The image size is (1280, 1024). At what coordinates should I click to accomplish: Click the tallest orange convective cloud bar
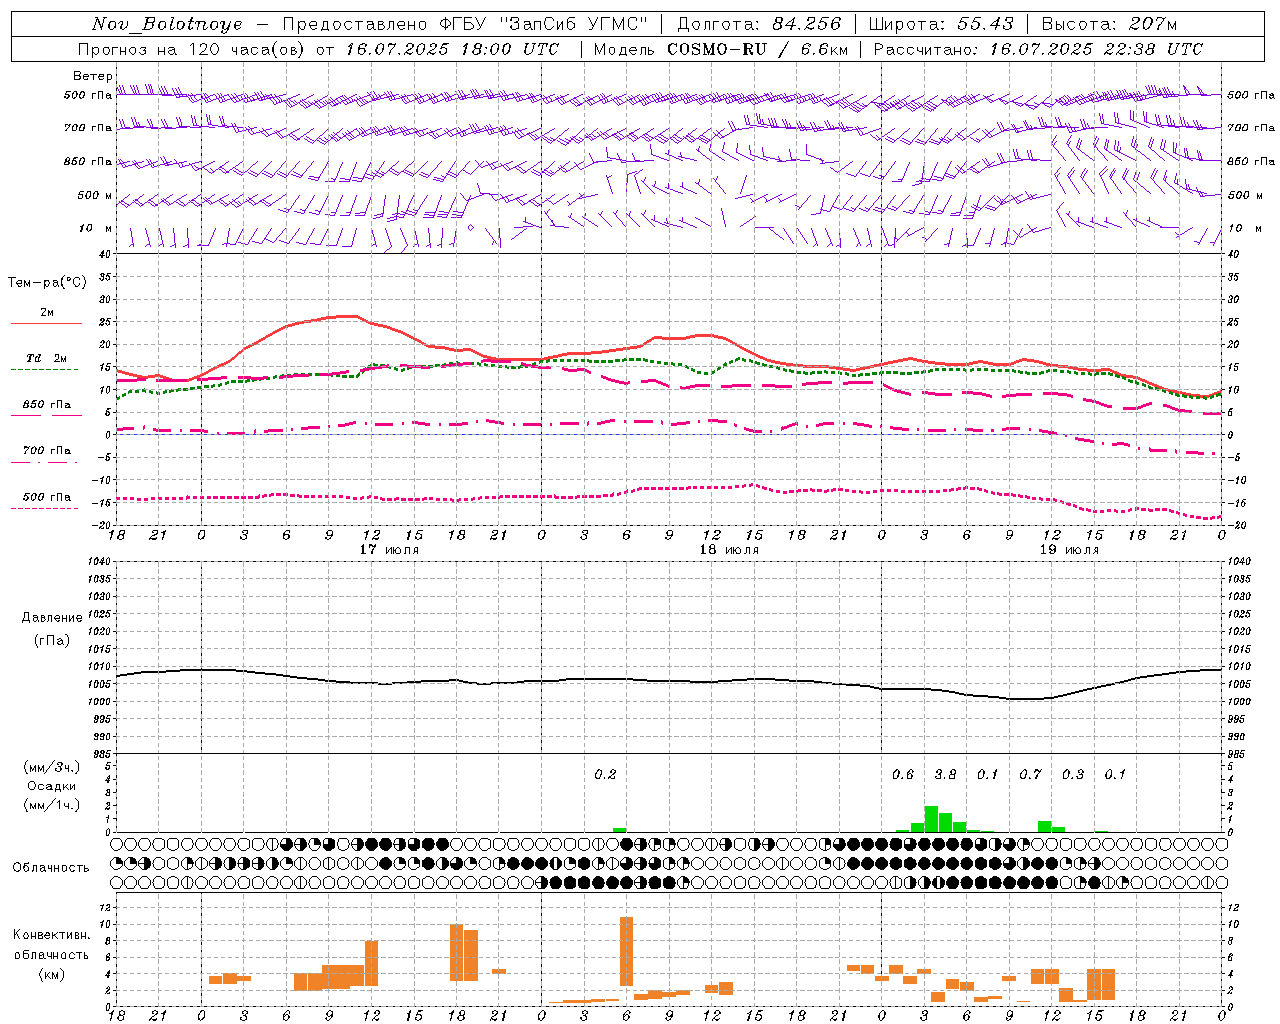coord(627,952)
